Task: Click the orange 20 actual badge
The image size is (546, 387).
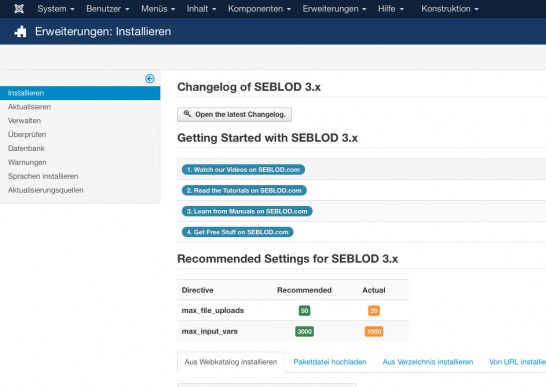Action: 374,310
